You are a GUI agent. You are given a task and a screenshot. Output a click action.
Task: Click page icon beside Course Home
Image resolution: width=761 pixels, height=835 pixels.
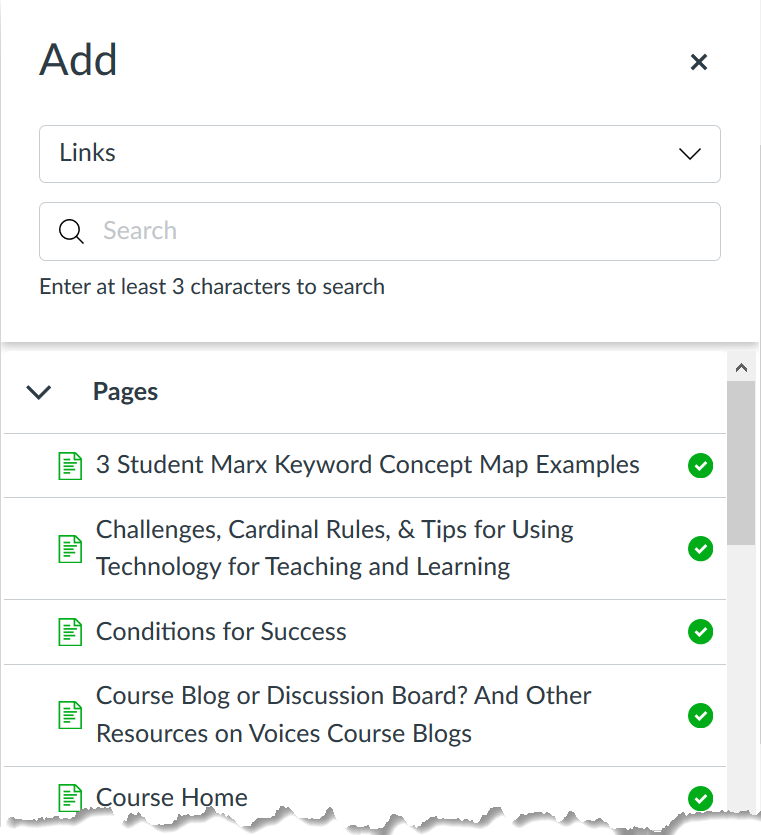[70, 797]
